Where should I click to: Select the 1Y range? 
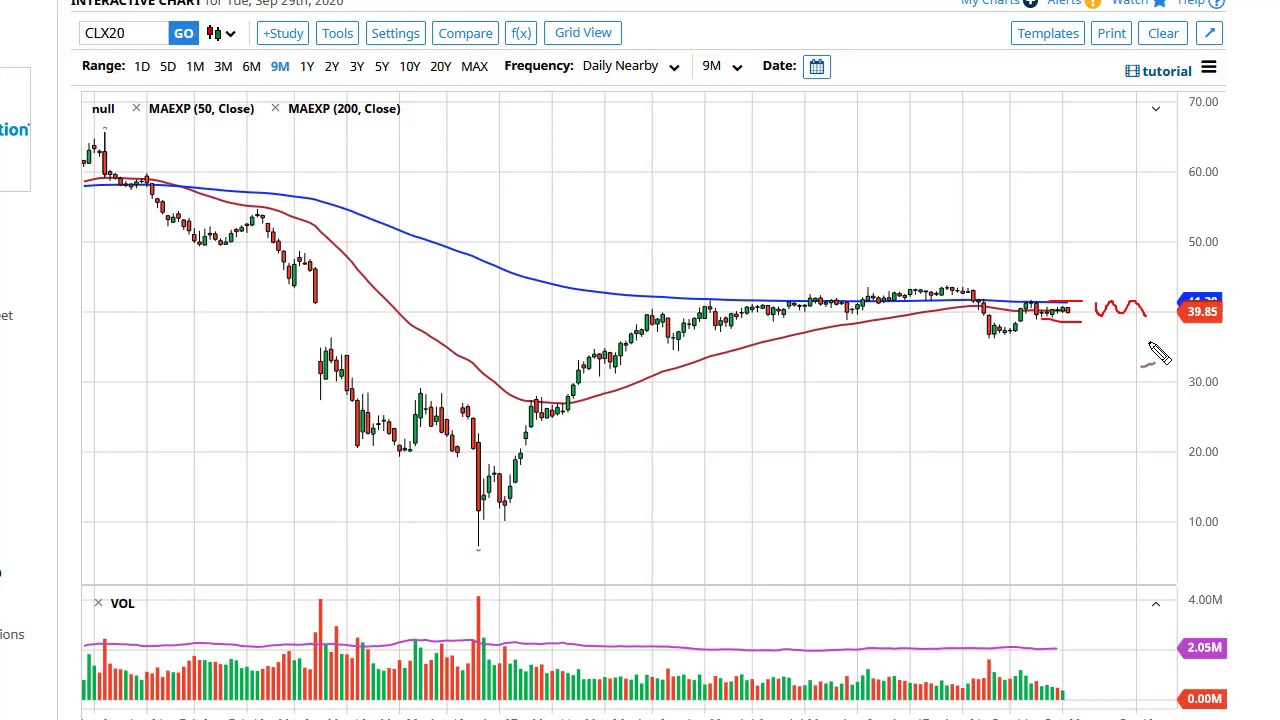pyautogui.click(x=307, y=66)
